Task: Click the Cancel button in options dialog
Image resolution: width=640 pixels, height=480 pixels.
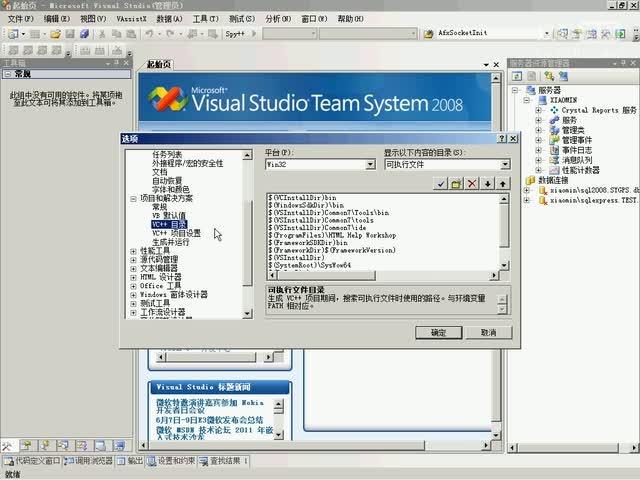Action: pos(489,333)
